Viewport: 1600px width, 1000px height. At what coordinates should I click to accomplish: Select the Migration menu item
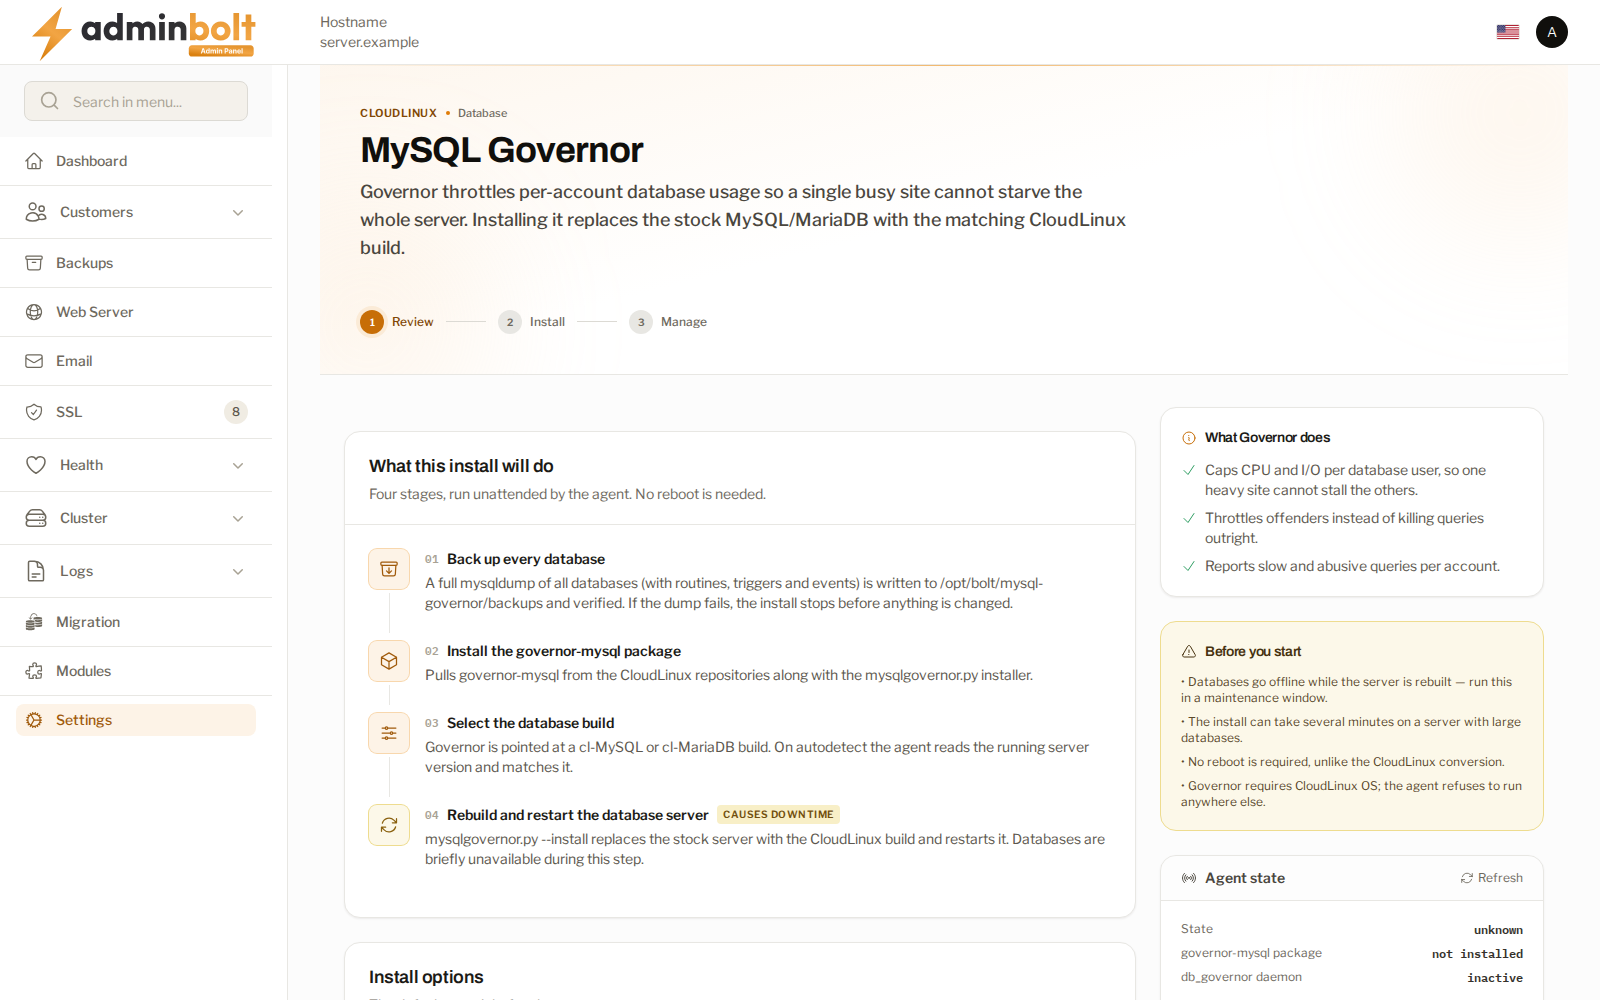click(x=136, y=622)
